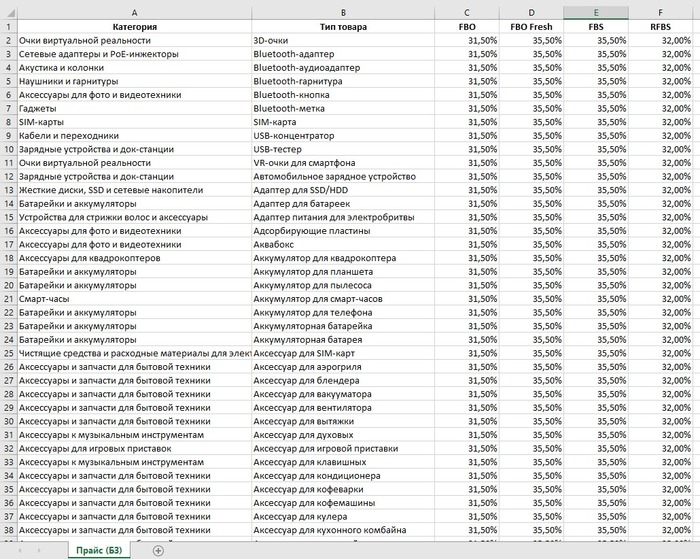Select cell Bluetooth-кнопка
Image resolution: width=700 pixels, height=559 pixels.
coord(343,95)
